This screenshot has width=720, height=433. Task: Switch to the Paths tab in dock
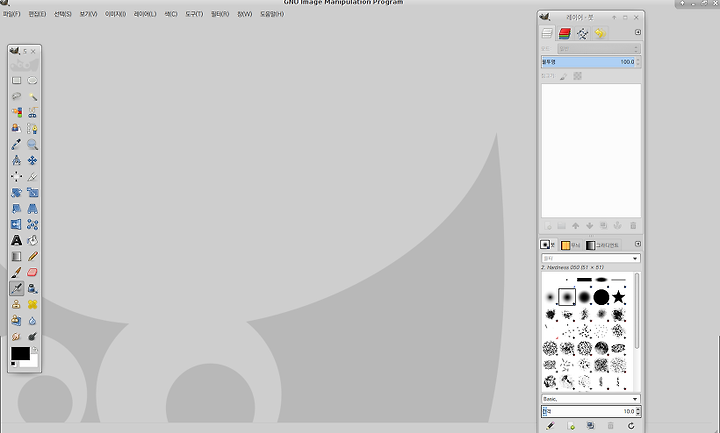click(582, 33)
